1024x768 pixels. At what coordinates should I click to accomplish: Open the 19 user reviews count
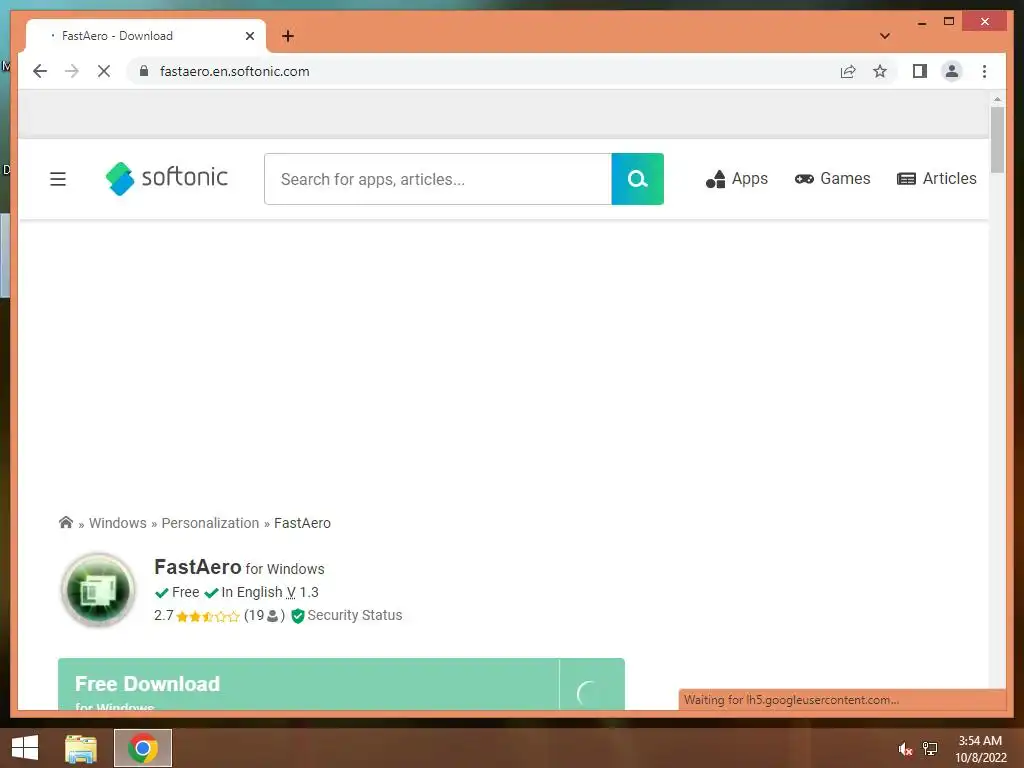click(x=264, y=615)
